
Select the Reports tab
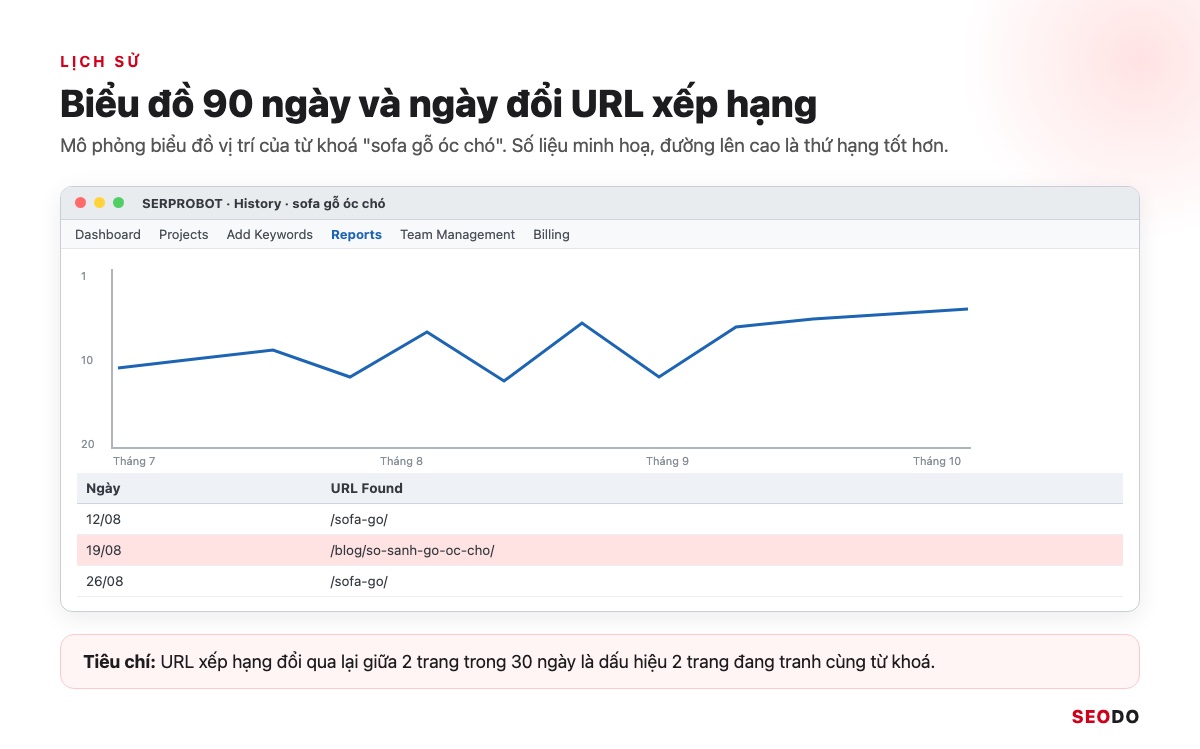(356, 234)
